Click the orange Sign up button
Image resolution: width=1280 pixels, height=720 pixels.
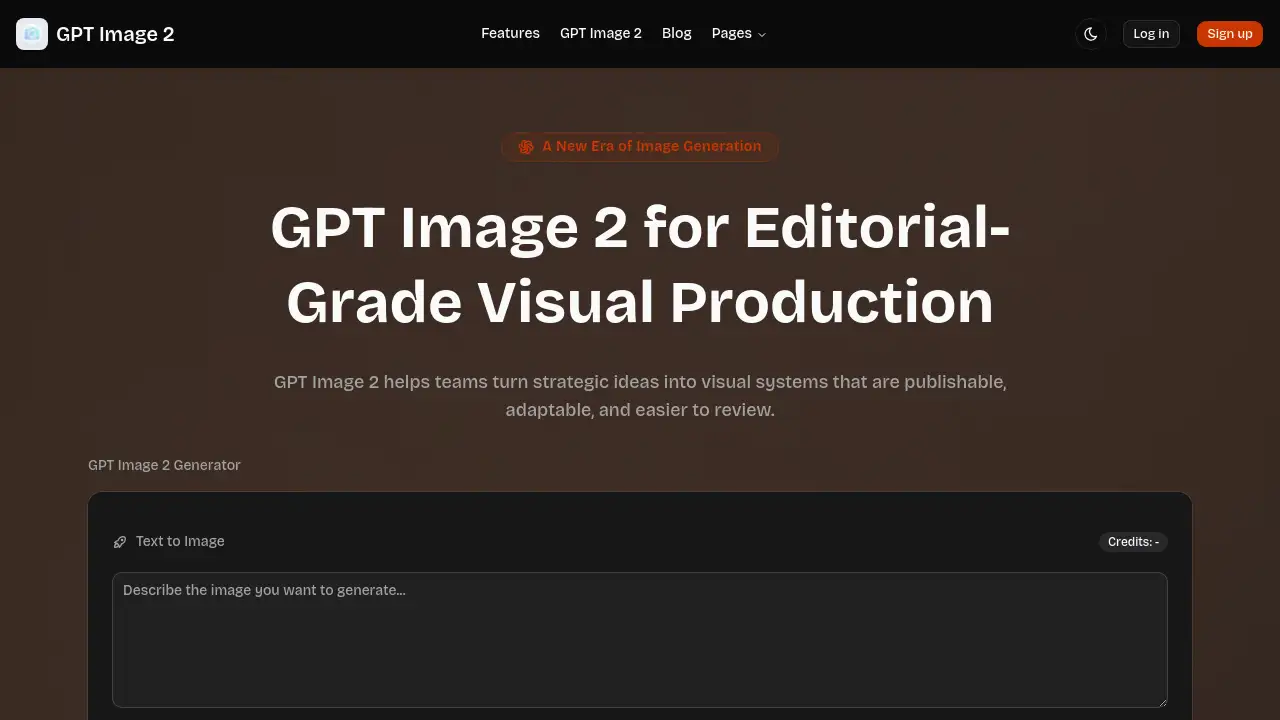tap(1229, 33)
